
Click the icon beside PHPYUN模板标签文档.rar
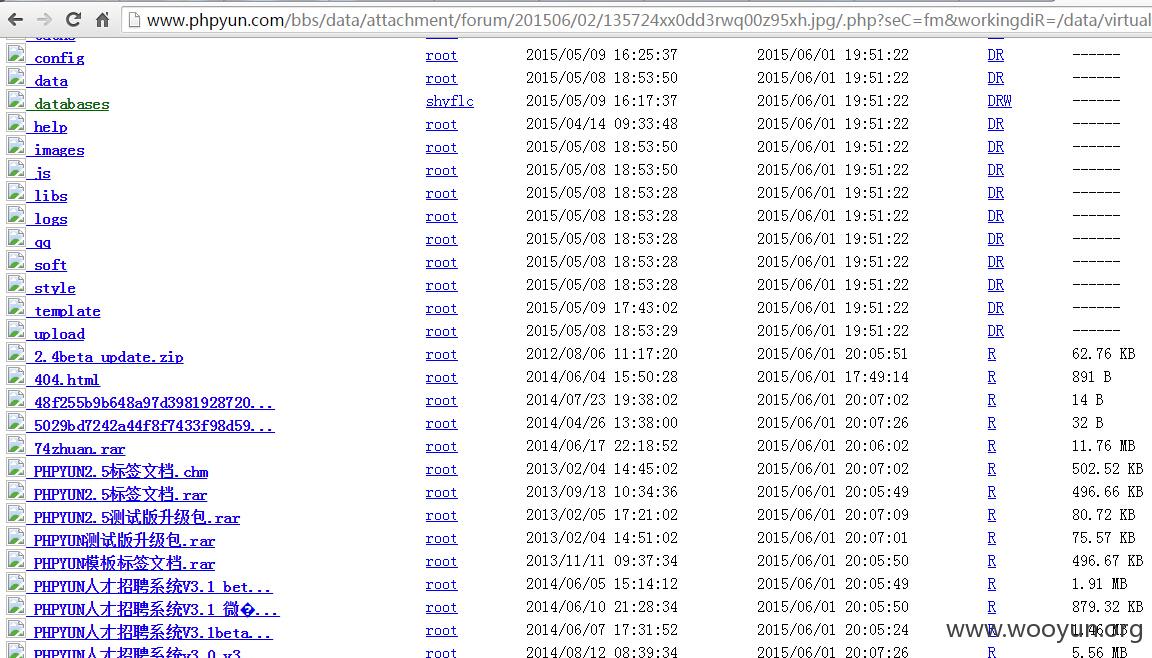click(16, 560)
